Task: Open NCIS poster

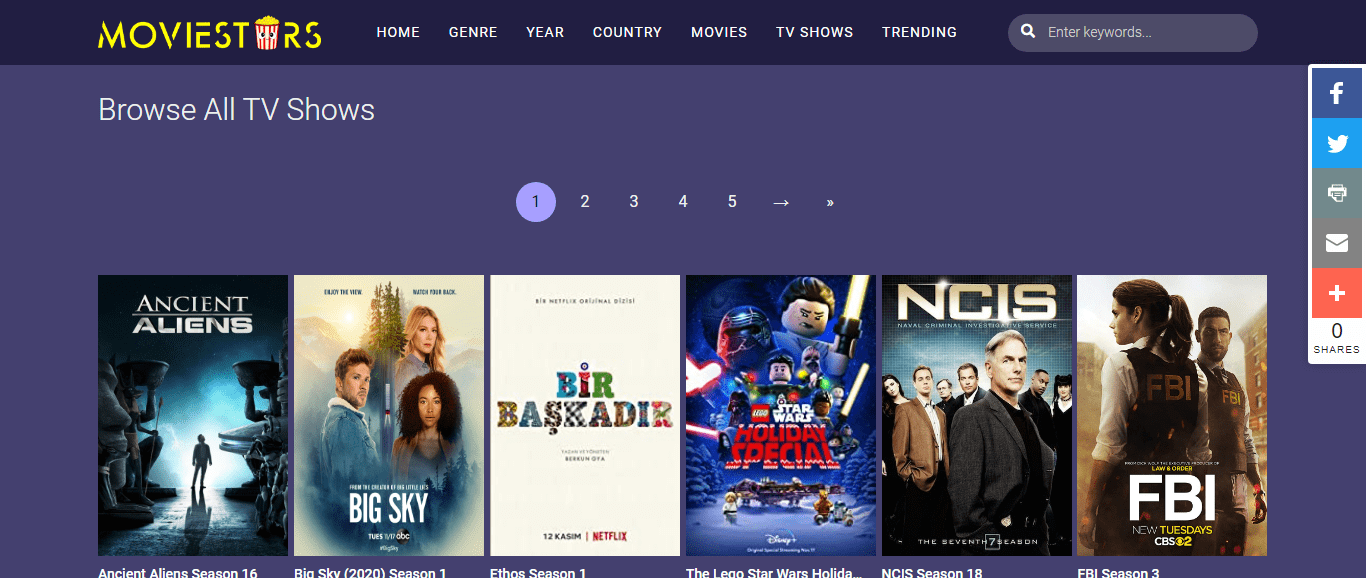Action: click(977, 415)
